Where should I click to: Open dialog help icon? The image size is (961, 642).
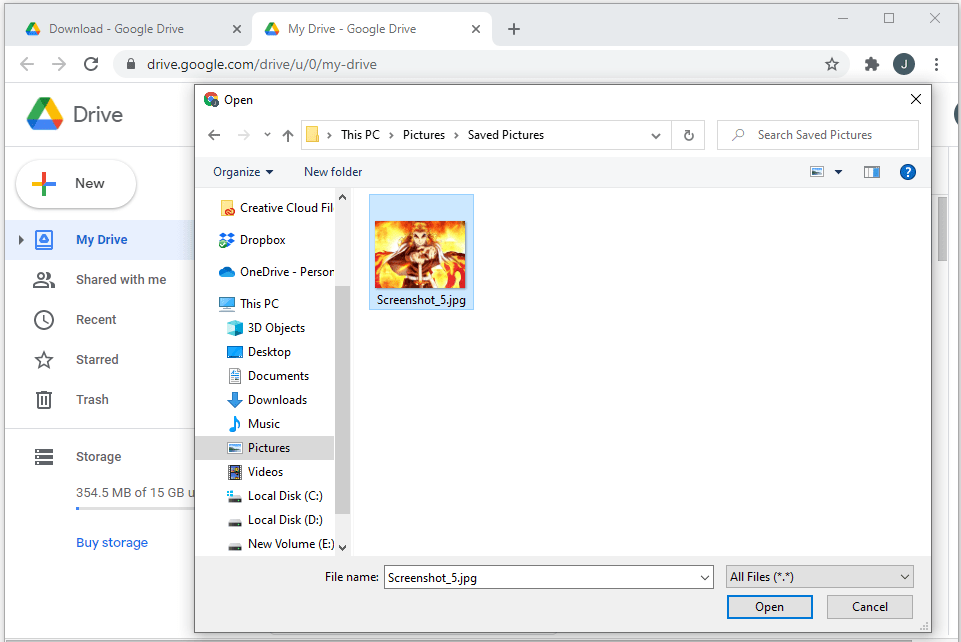[908, 172]
